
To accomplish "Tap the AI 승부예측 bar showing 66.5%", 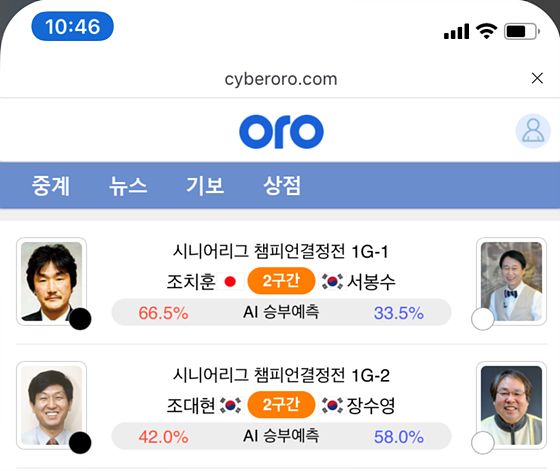I will click(x=281, y=312).
